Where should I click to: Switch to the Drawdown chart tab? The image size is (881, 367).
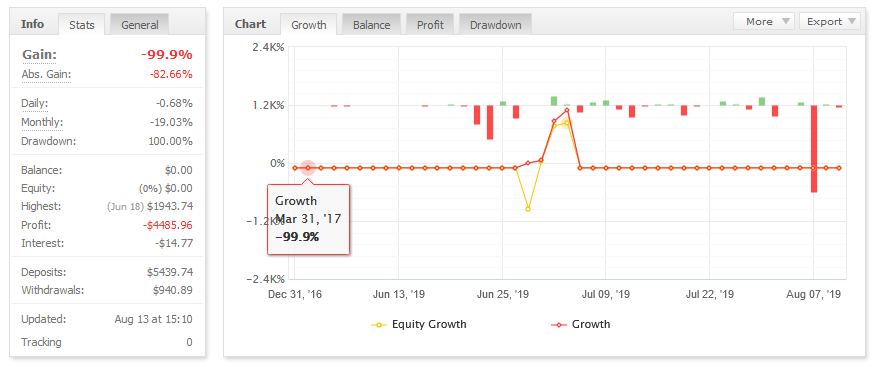[496, 25]
